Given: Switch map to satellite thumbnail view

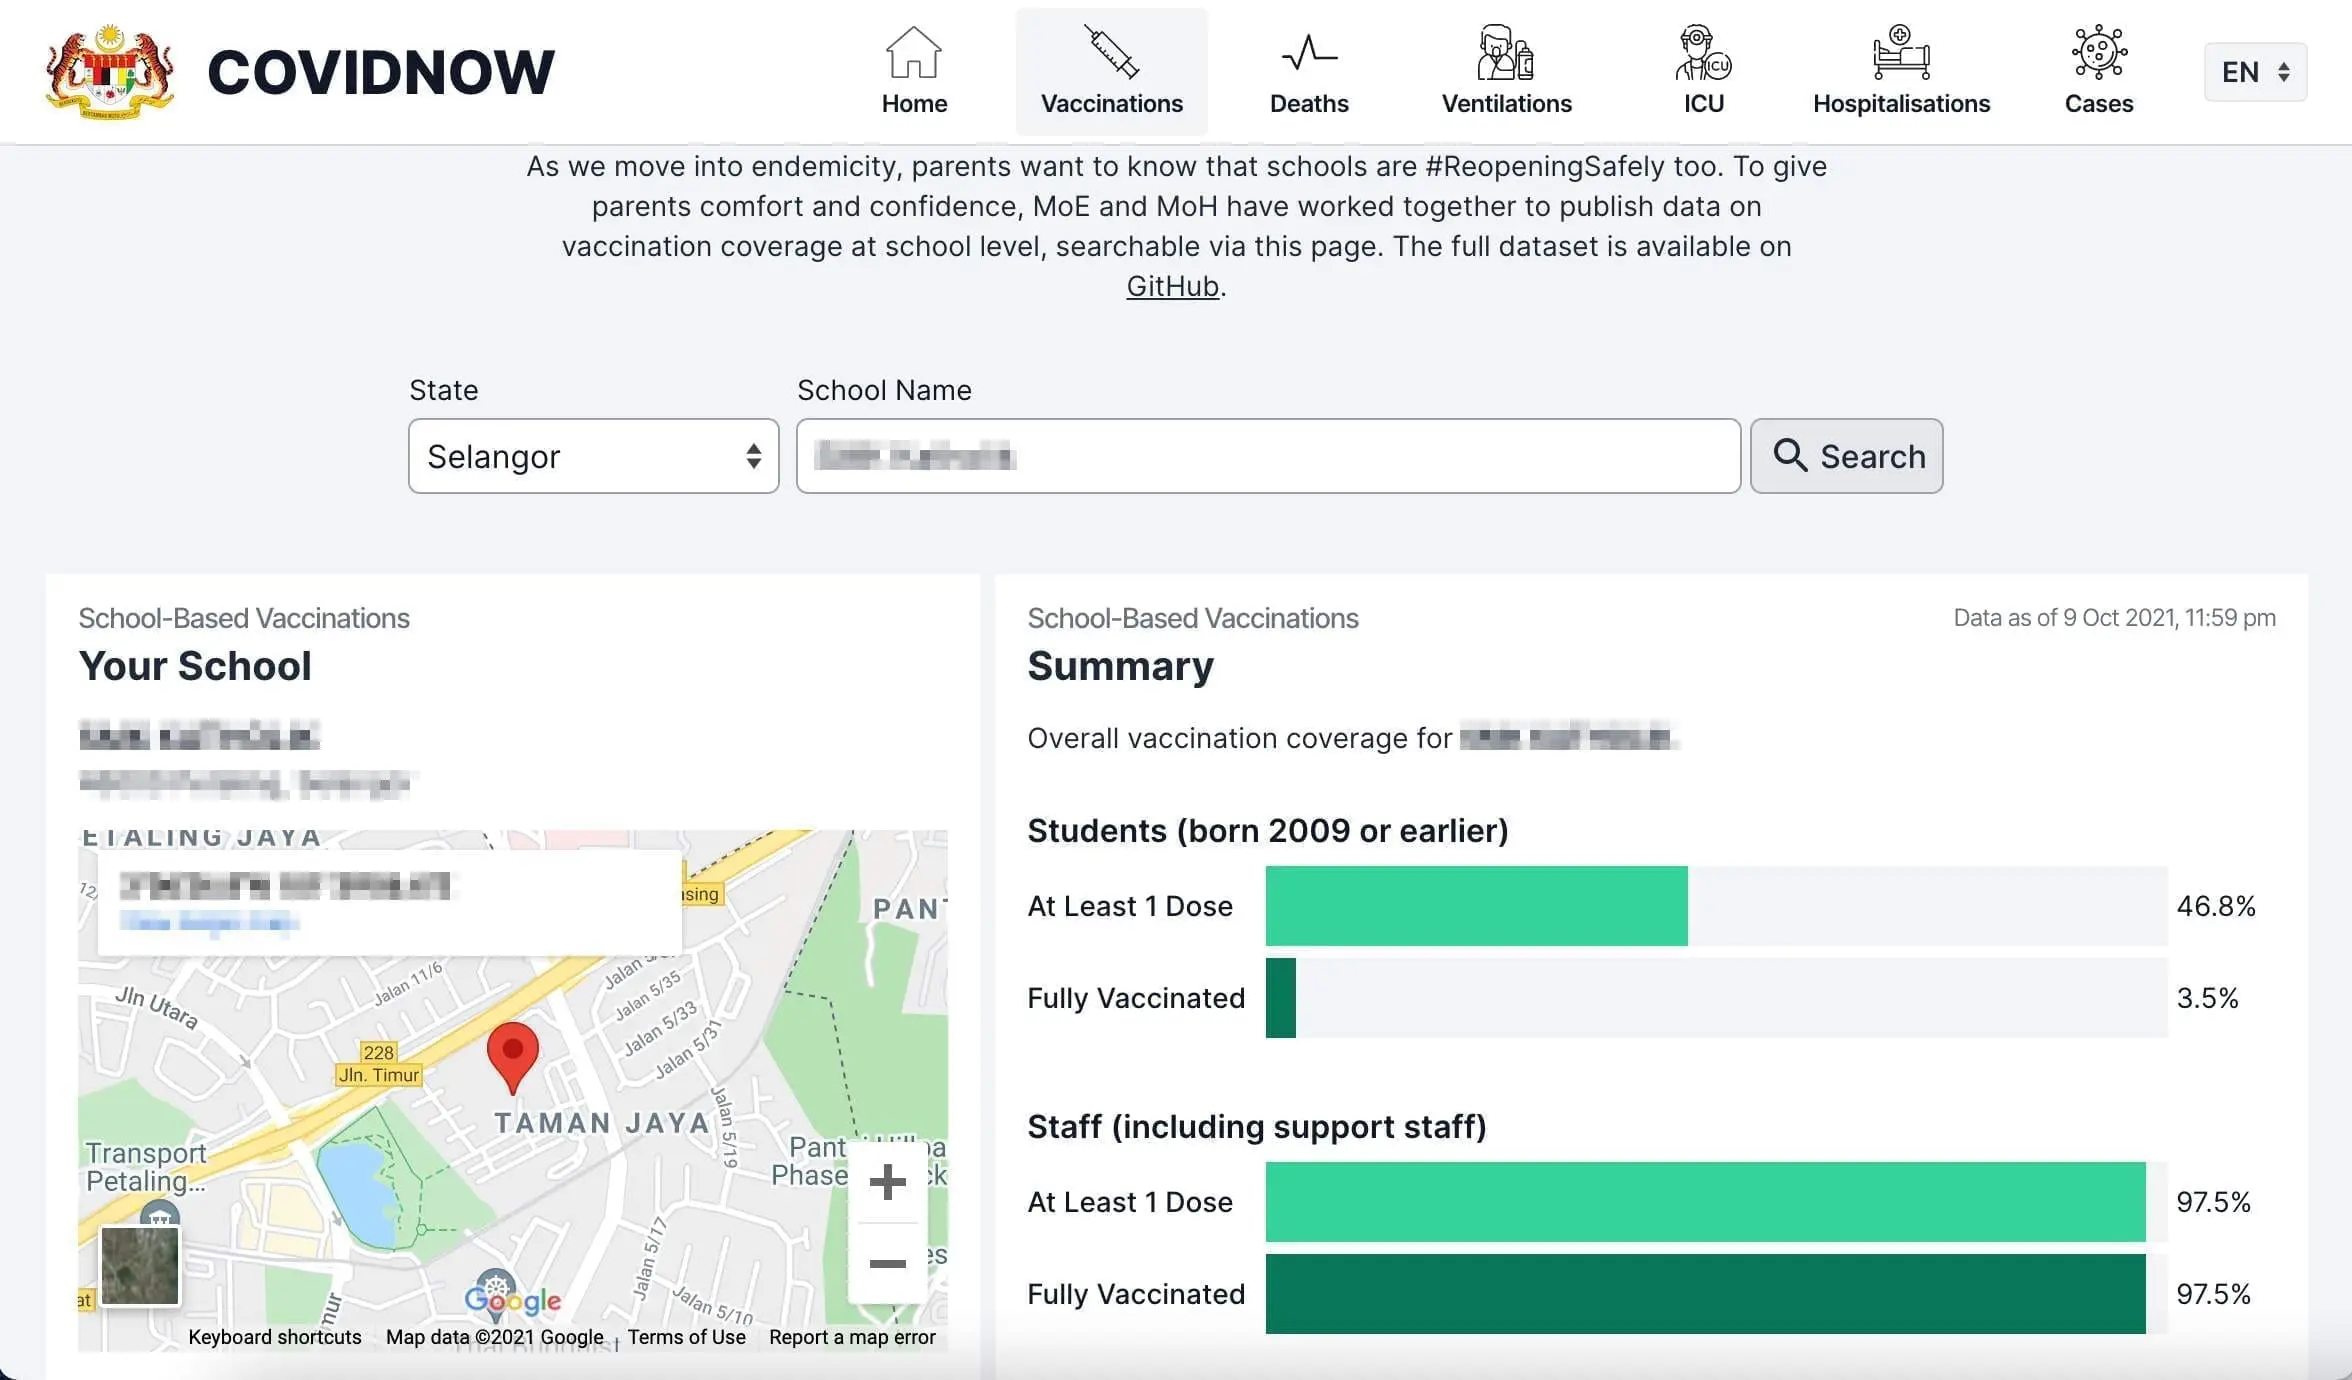Looking at the screenshot, I should coord(140,1265).
